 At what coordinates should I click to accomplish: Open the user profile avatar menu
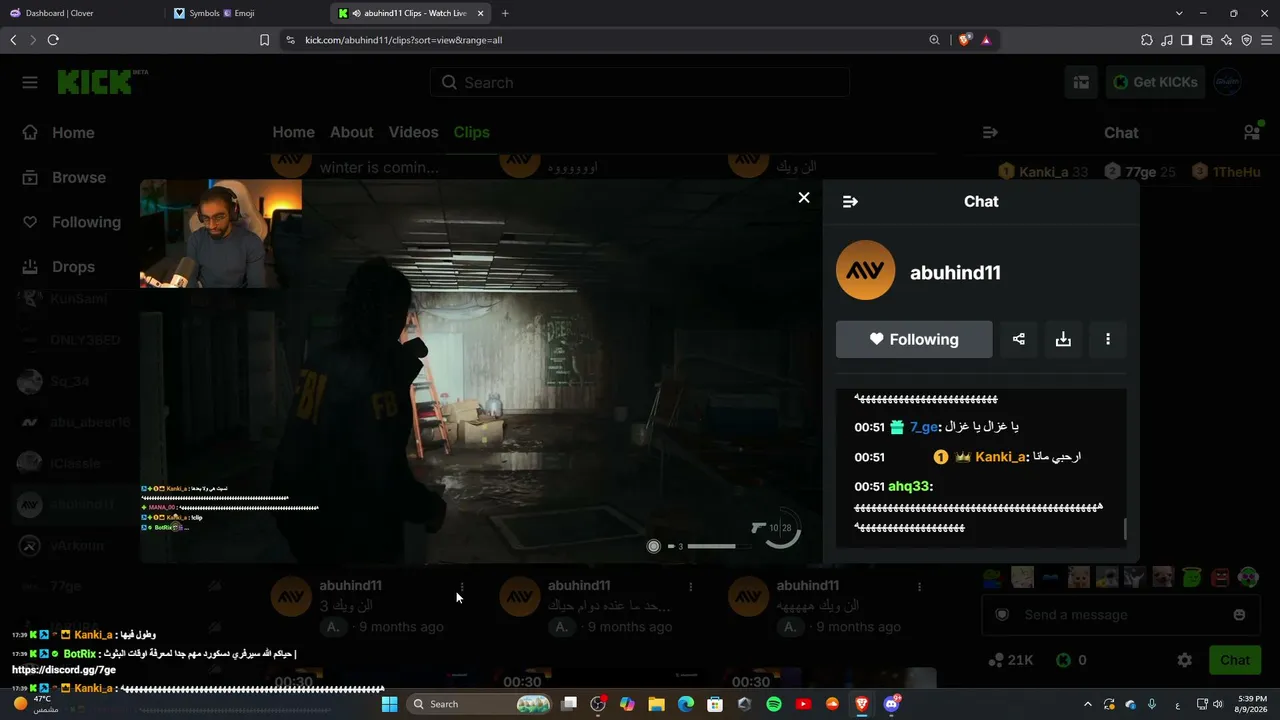click(1227, 82)
